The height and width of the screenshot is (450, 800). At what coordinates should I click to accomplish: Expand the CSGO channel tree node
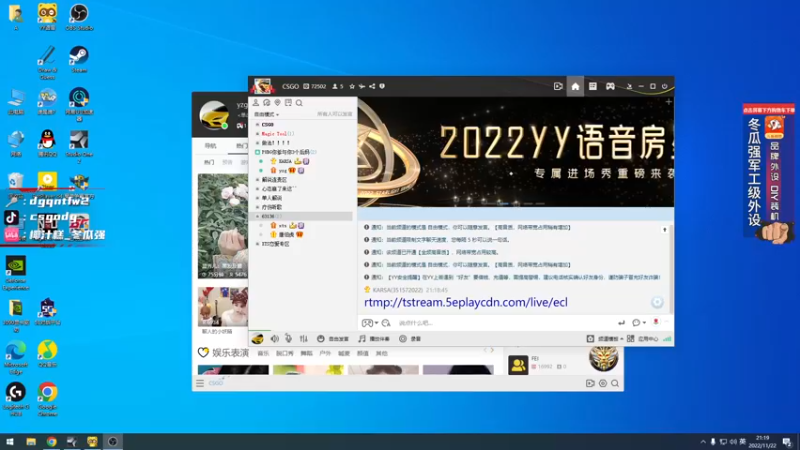(x=257, y=124)
